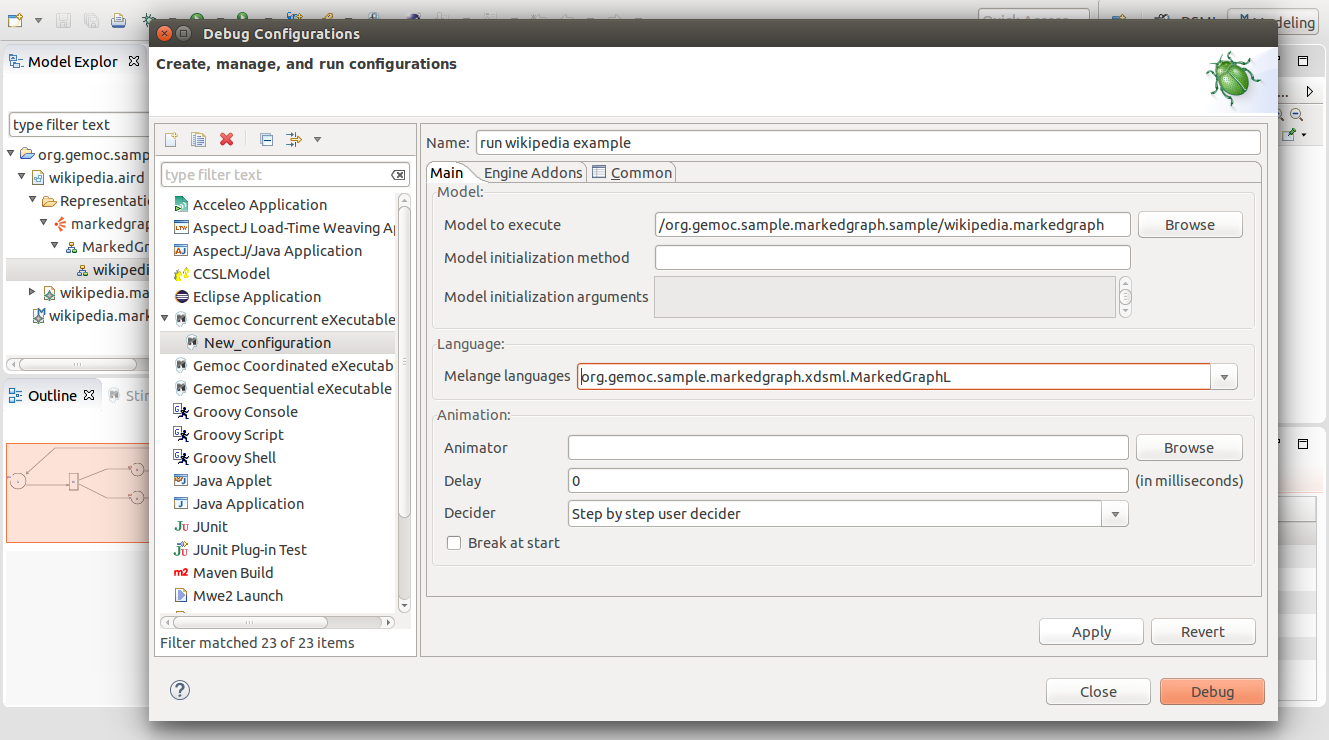Click the Animator text field
The width and height of the screenshot is (1329, 740).
tap(848, 448)
